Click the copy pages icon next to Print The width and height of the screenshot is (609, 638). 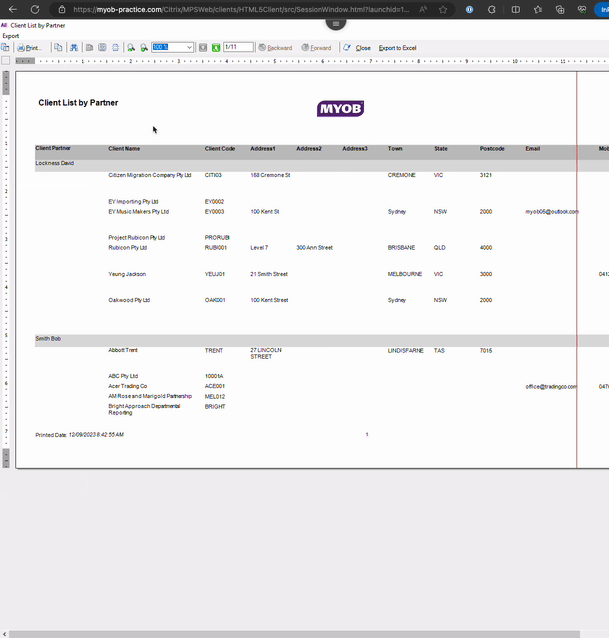pos(58,47)
